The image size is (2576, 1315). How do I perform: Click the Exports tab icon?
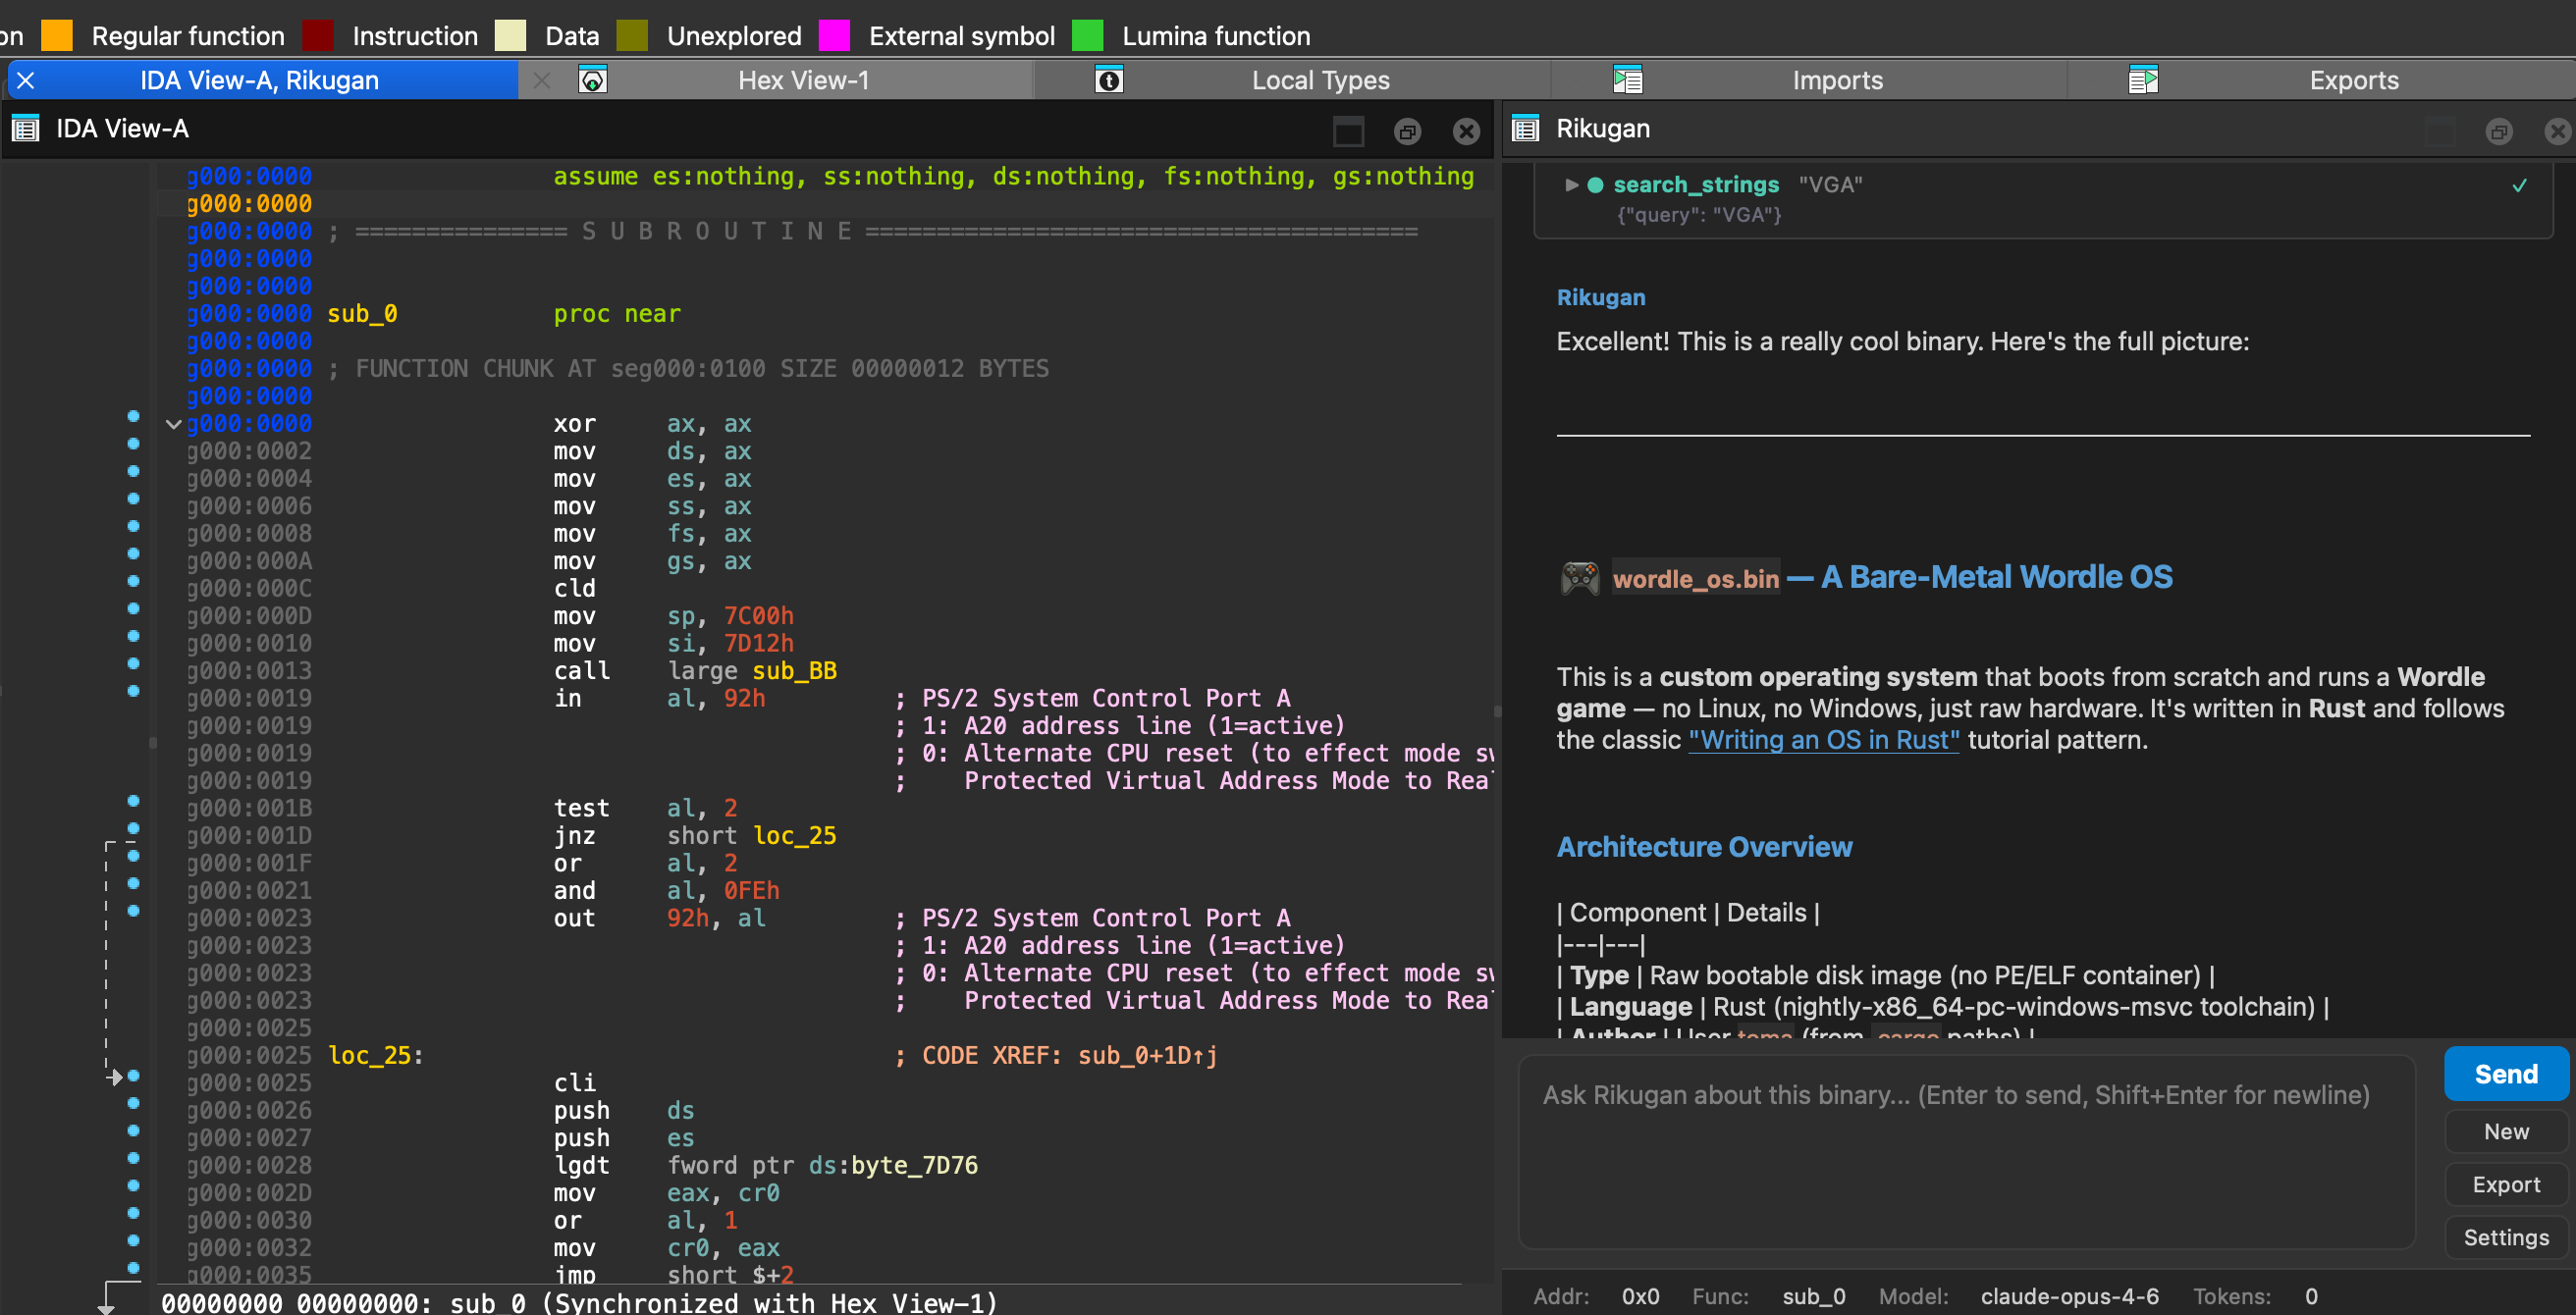tap(2145, 80)
